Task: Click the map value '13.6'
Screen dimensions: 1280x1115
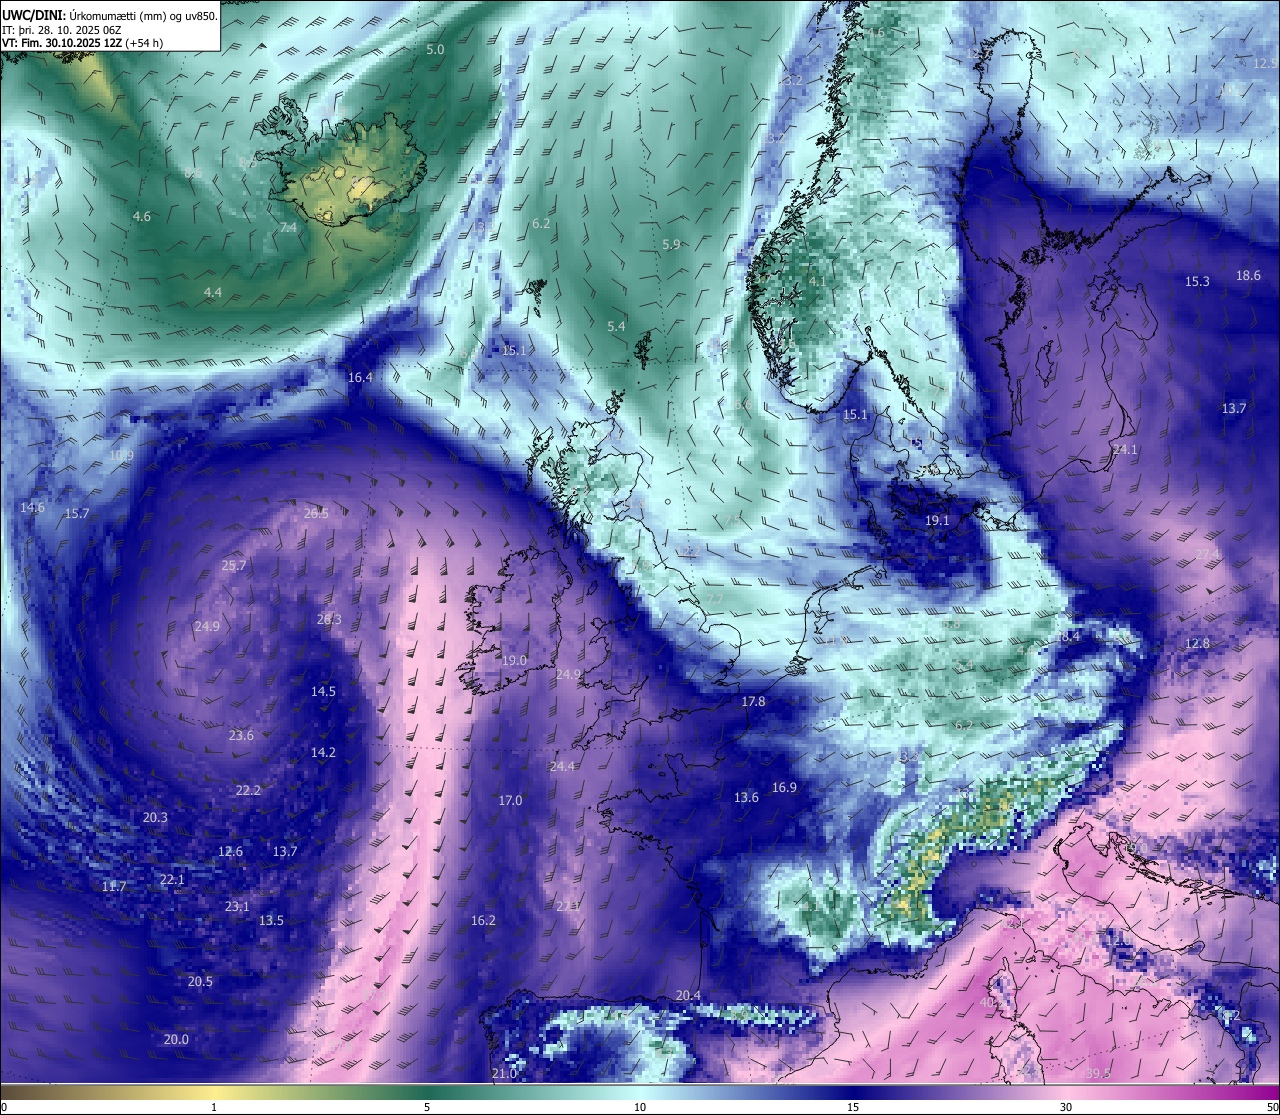Action: coord(746,797)
